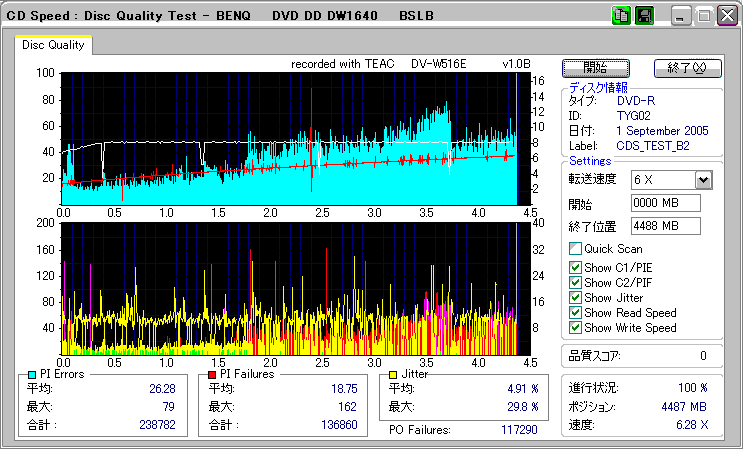Screen dimensions: 743x449
Task: Open the 転送速度 speed dropdown arrow
Action: 704,180
